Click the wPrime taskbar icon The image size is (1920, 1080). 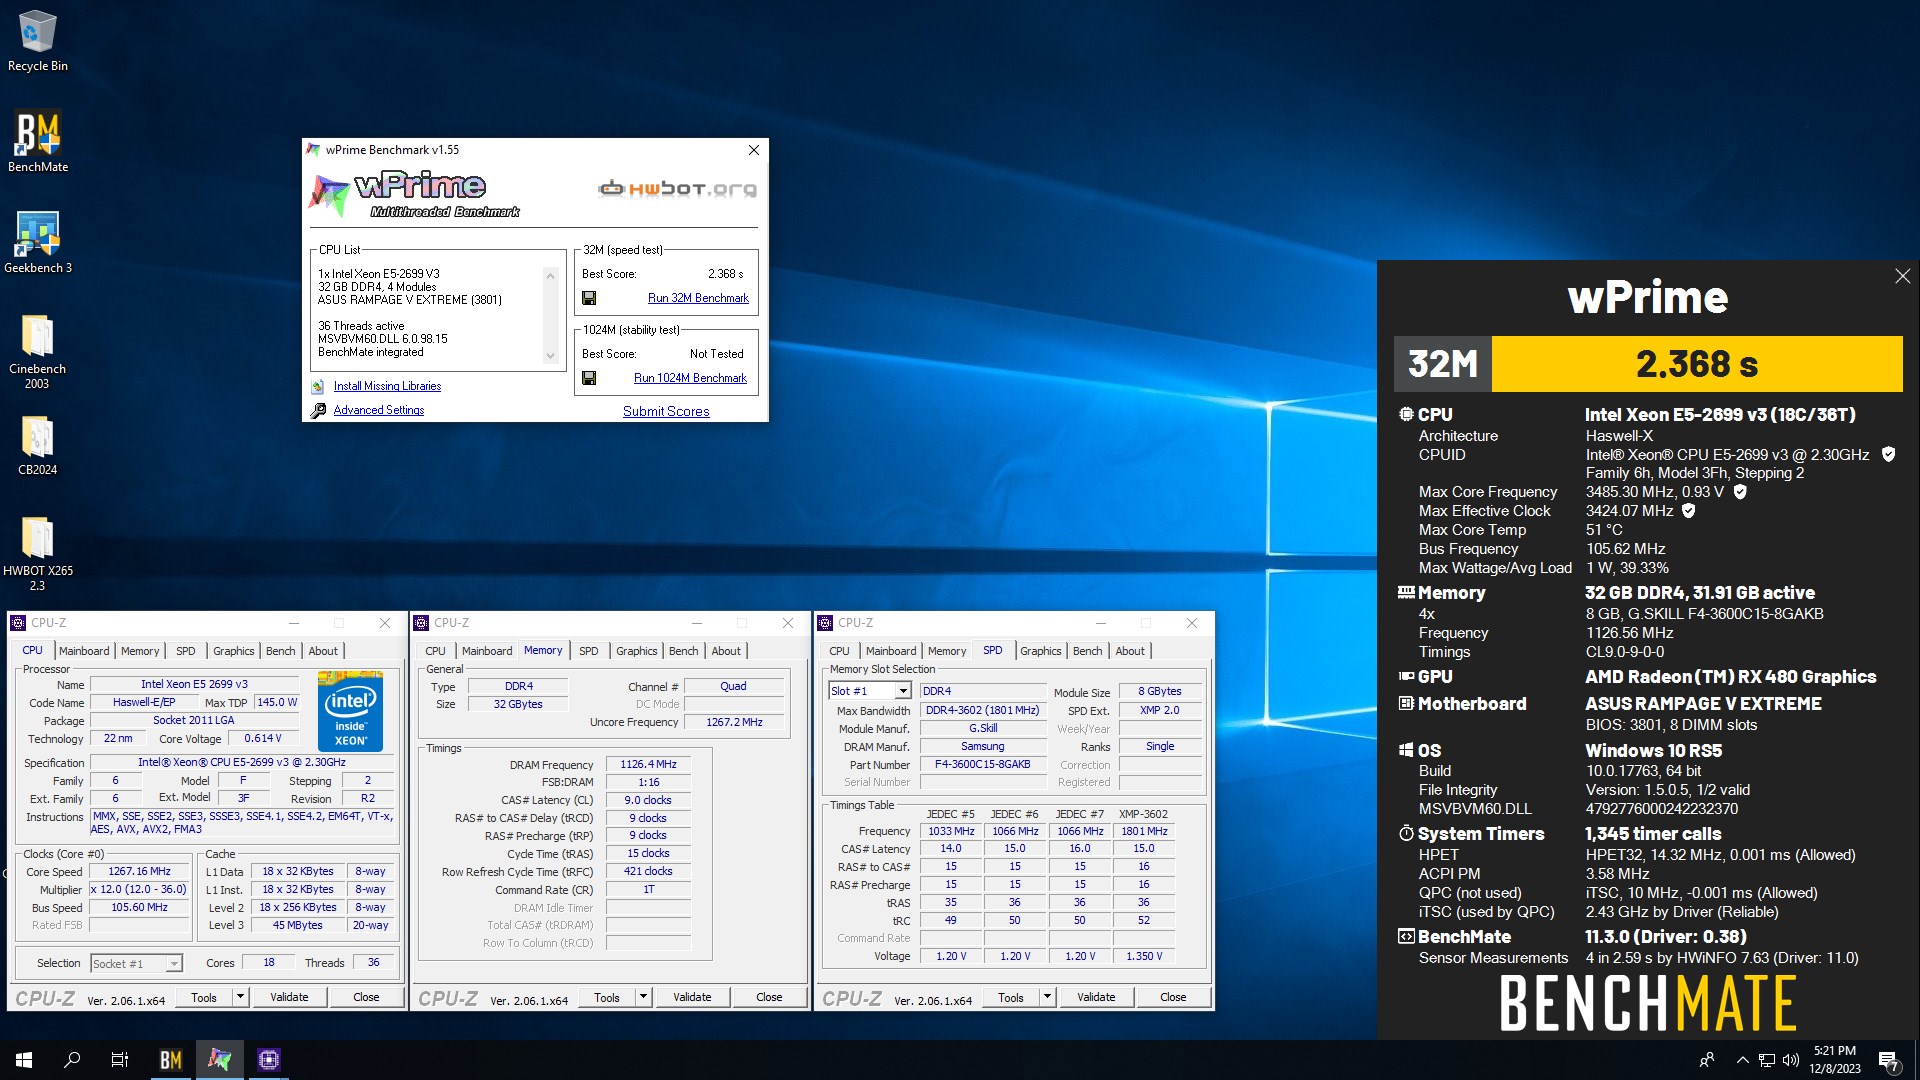tap(220, 1060)
